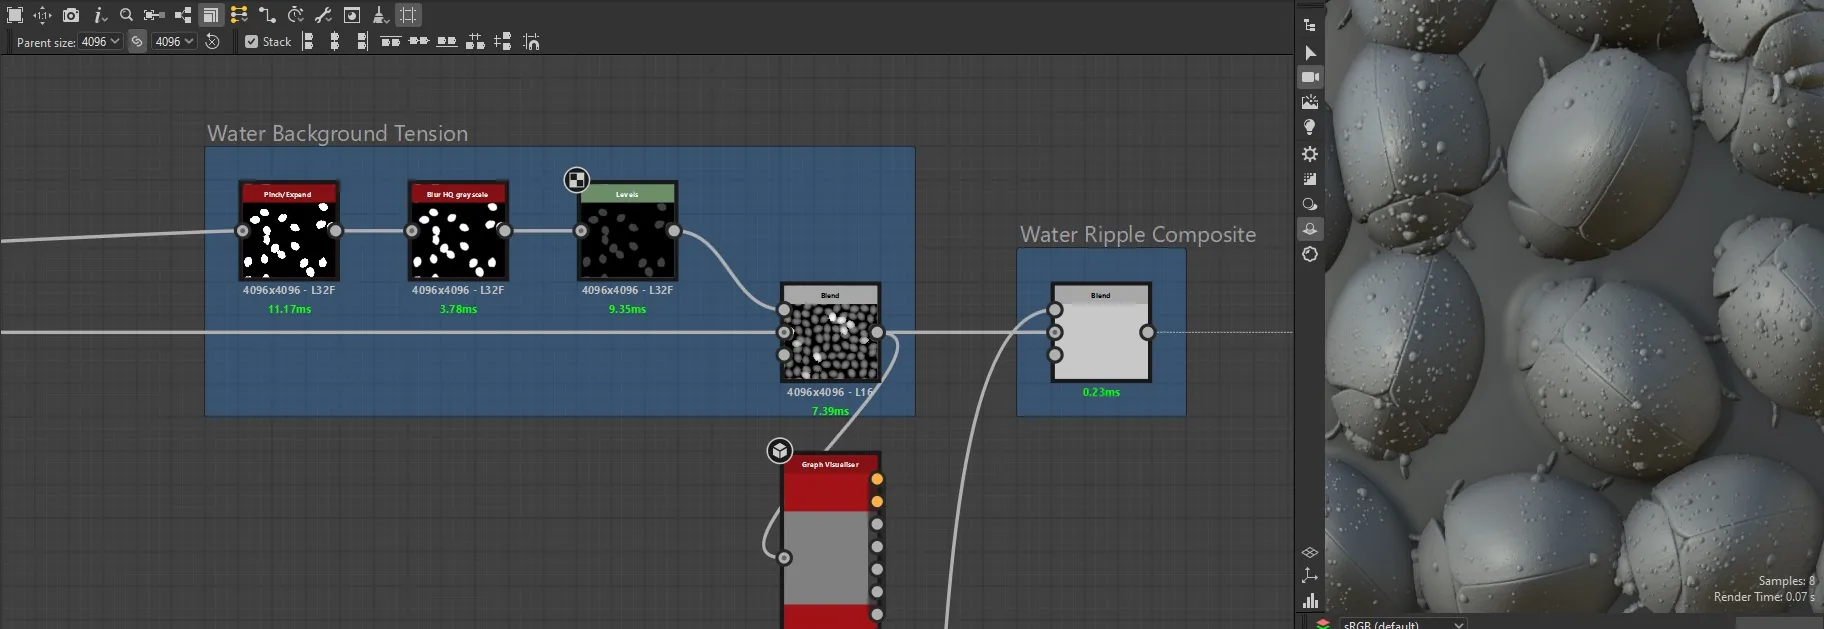
Task: Click the magnet snap nodes icon
Action: pos(532,42)
